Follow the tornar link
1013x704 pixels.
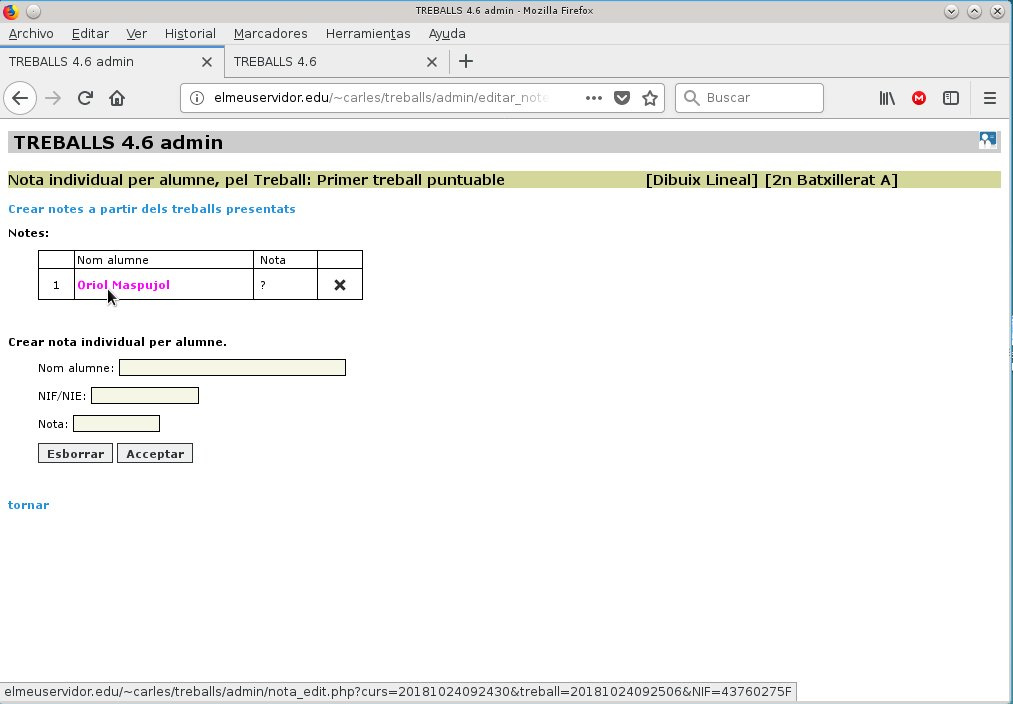click(28, 505)
